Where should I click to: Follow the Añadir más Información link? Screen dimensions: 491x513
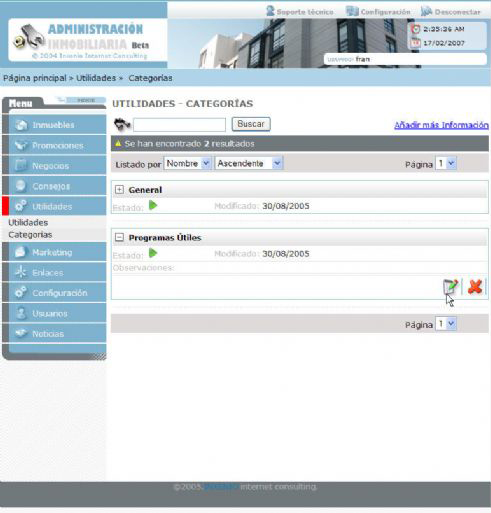click(441, 125)
